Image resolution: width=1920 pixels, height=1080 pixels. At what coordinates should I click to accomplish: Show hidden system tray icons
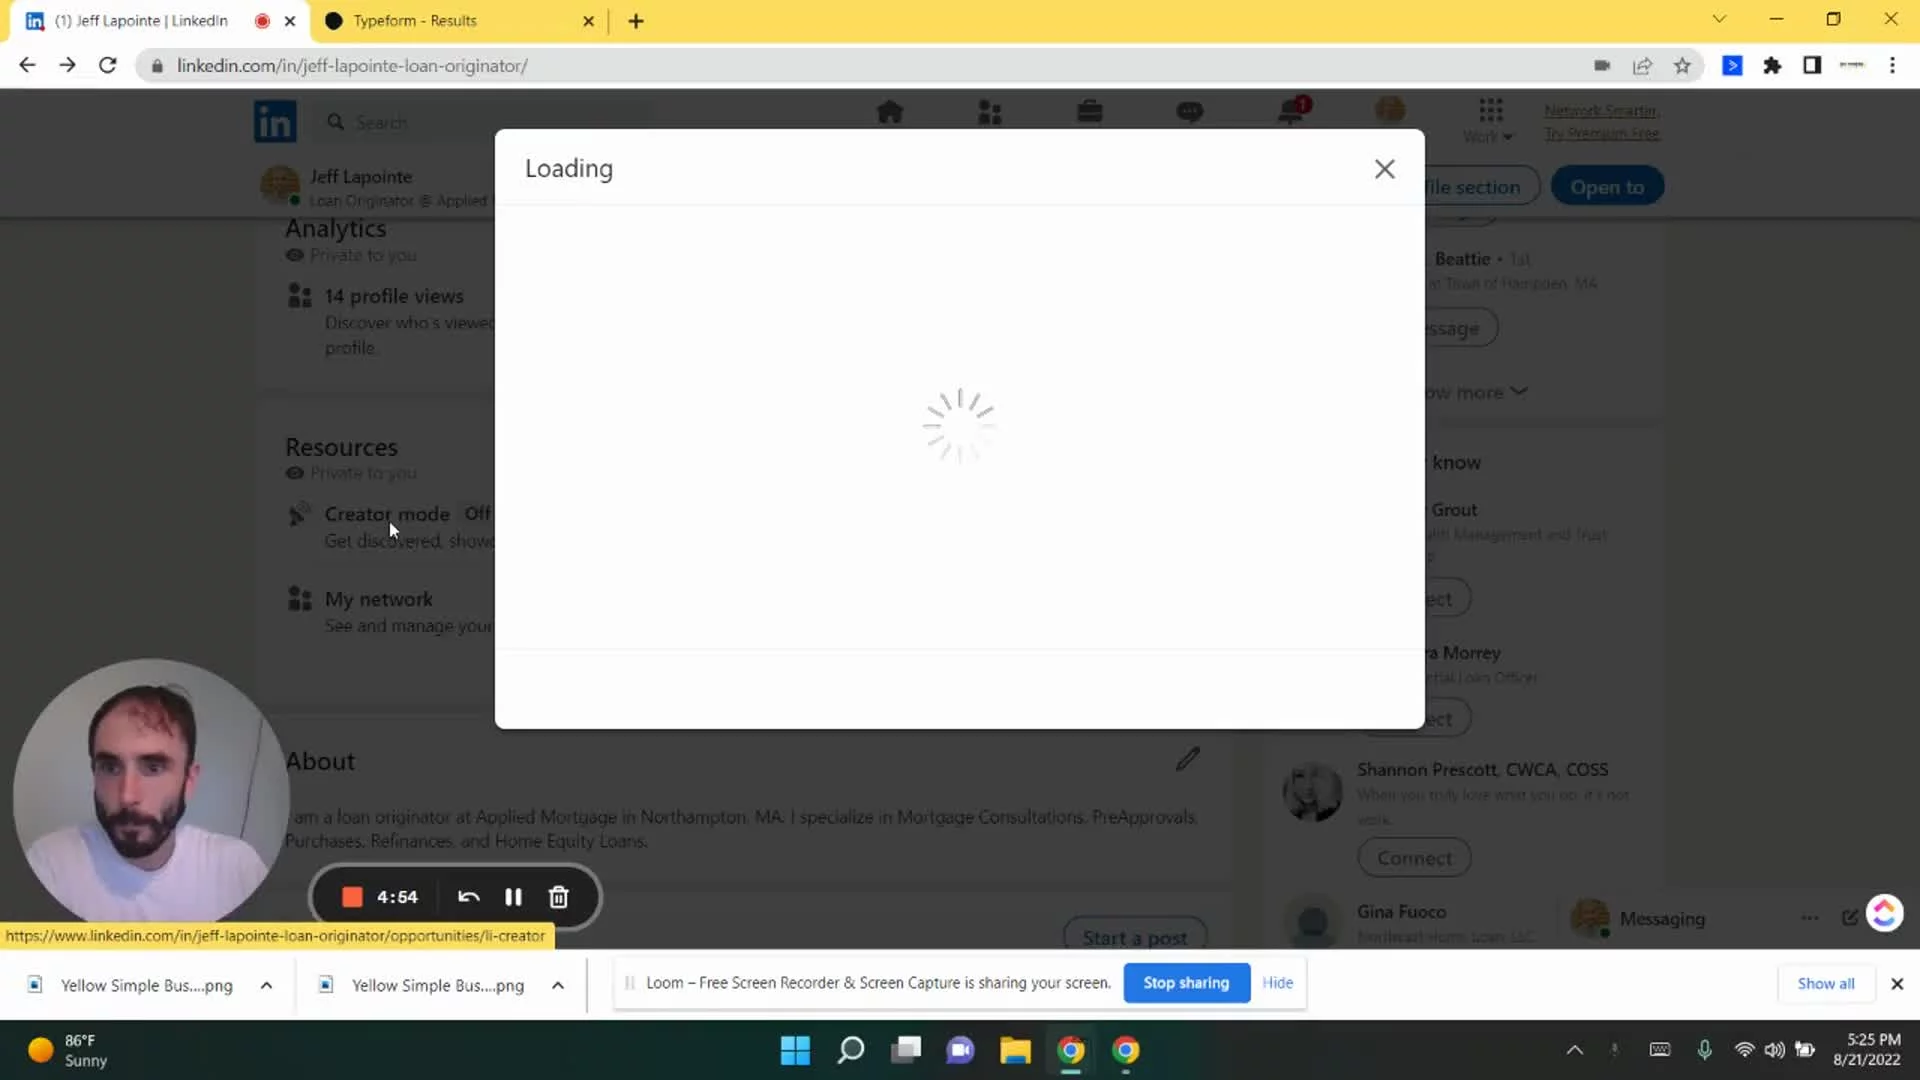1574,1050
